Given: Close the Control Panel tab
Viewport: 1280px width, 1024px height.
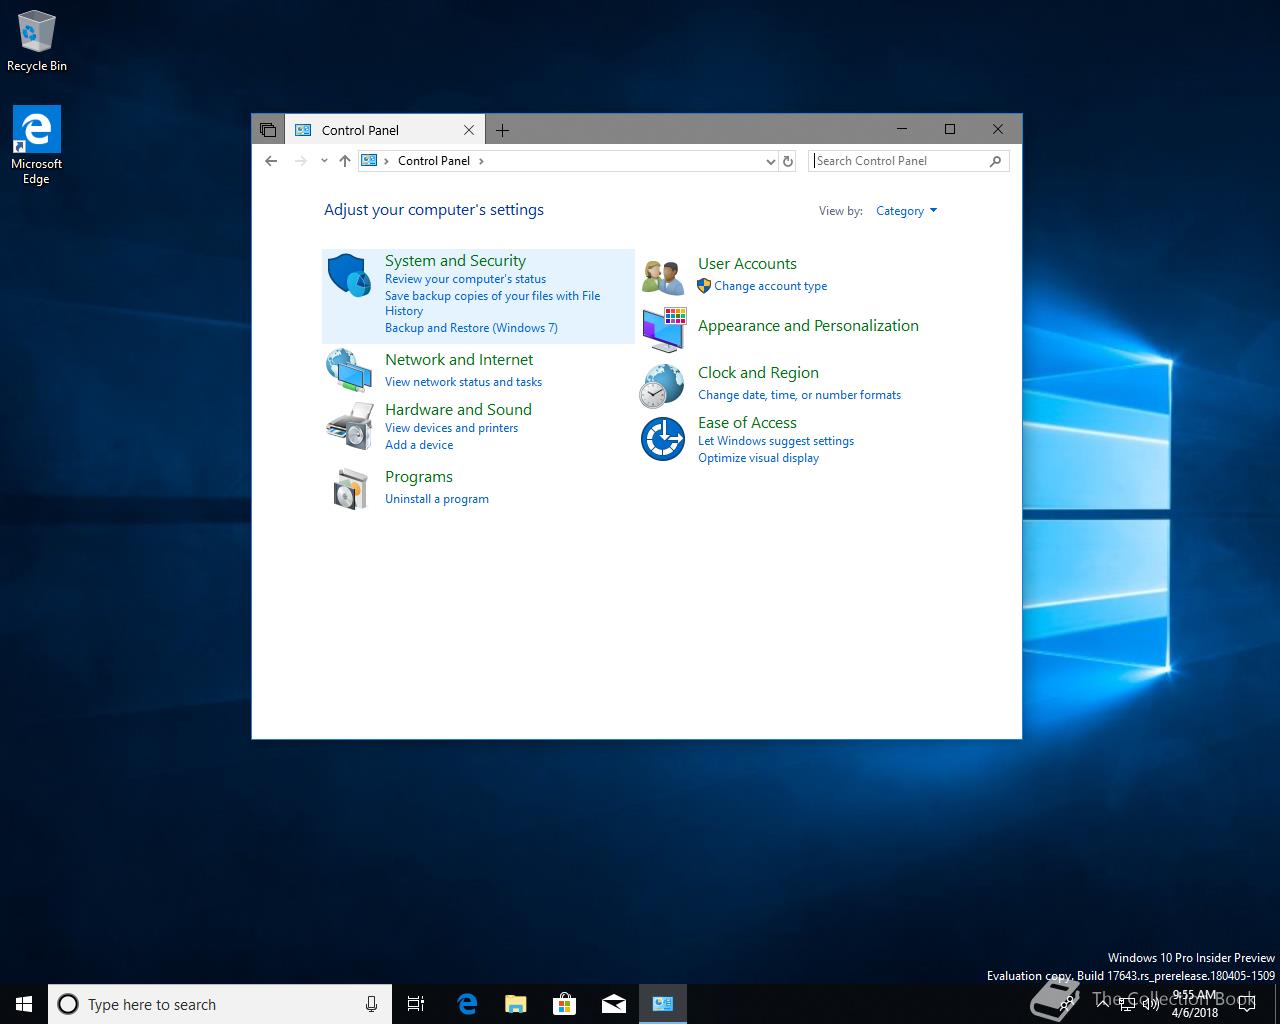Looking at the screenshot, I should tap(469, 130).
